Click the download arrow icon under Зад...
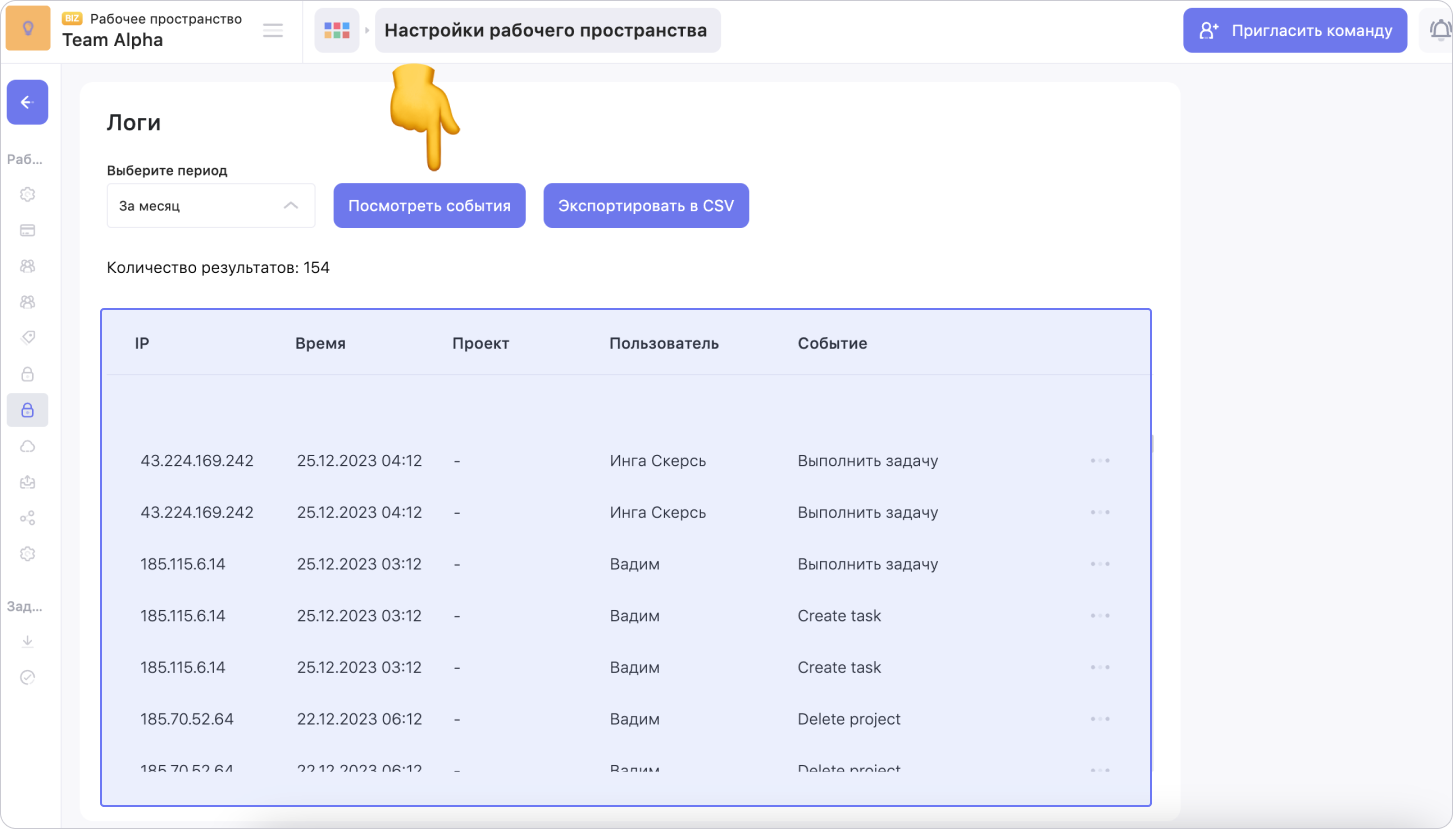This screenshot has height=829, width=1453. click(28, 641)
